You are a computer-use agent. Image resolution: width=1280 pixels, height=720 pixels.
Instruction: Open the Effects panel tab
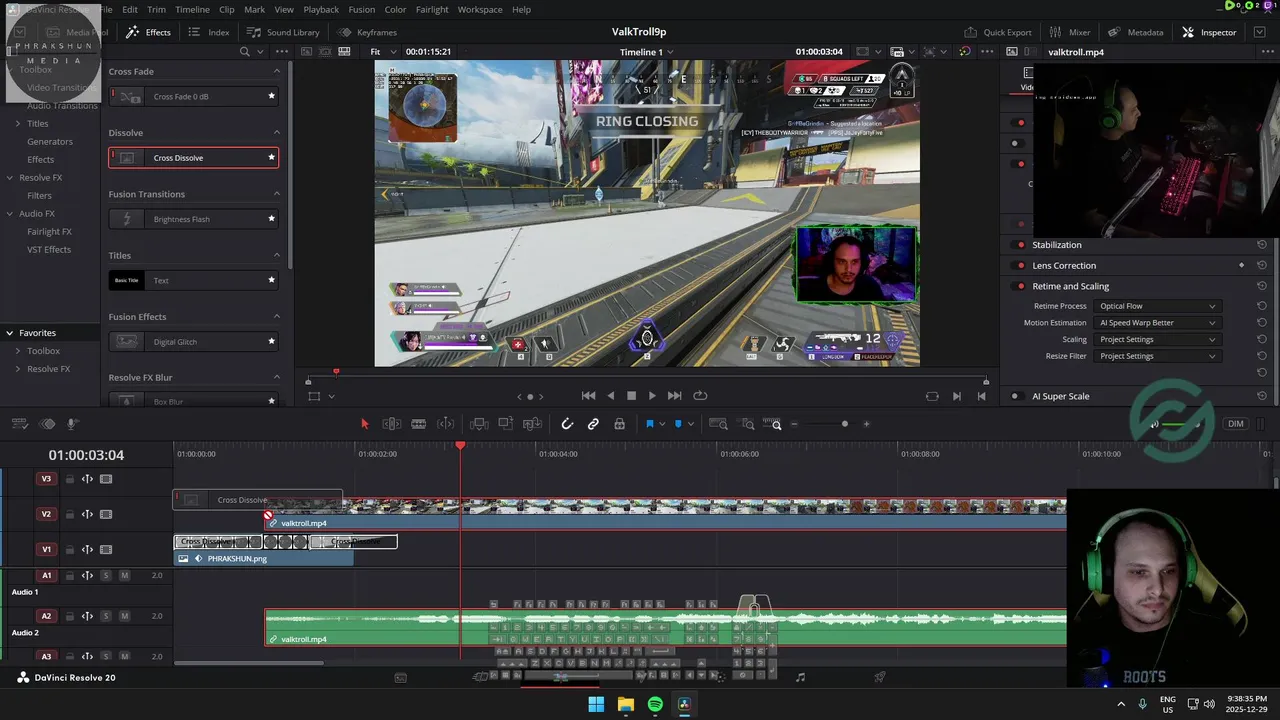[x=148, y=32]
